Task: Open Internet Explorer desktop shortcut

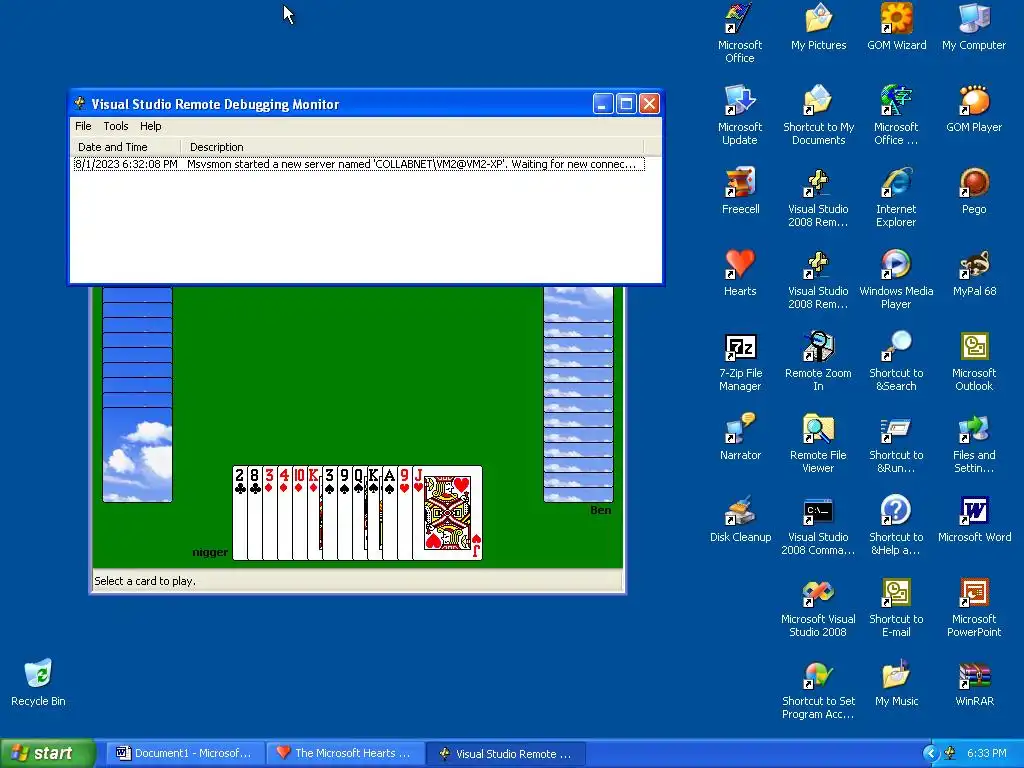Action: (x=896, y=197)
